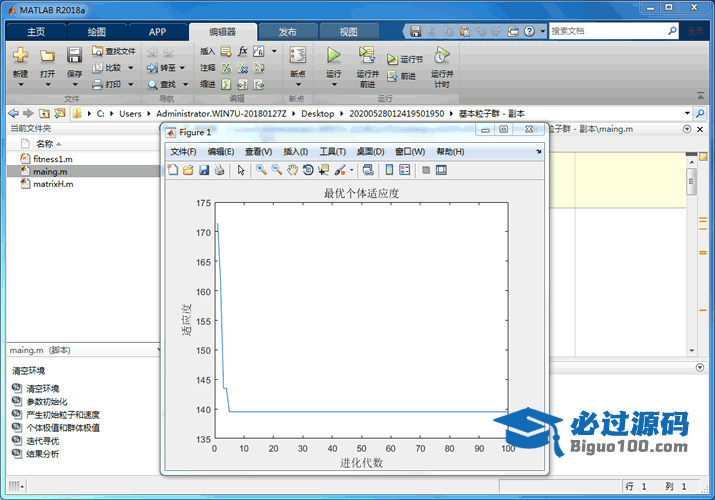The width and height of the screenshot is (715, 500).
Task: Click the print icon in Figure 1 toolbar
Action: pyautogui.click(x=219, y=170)
